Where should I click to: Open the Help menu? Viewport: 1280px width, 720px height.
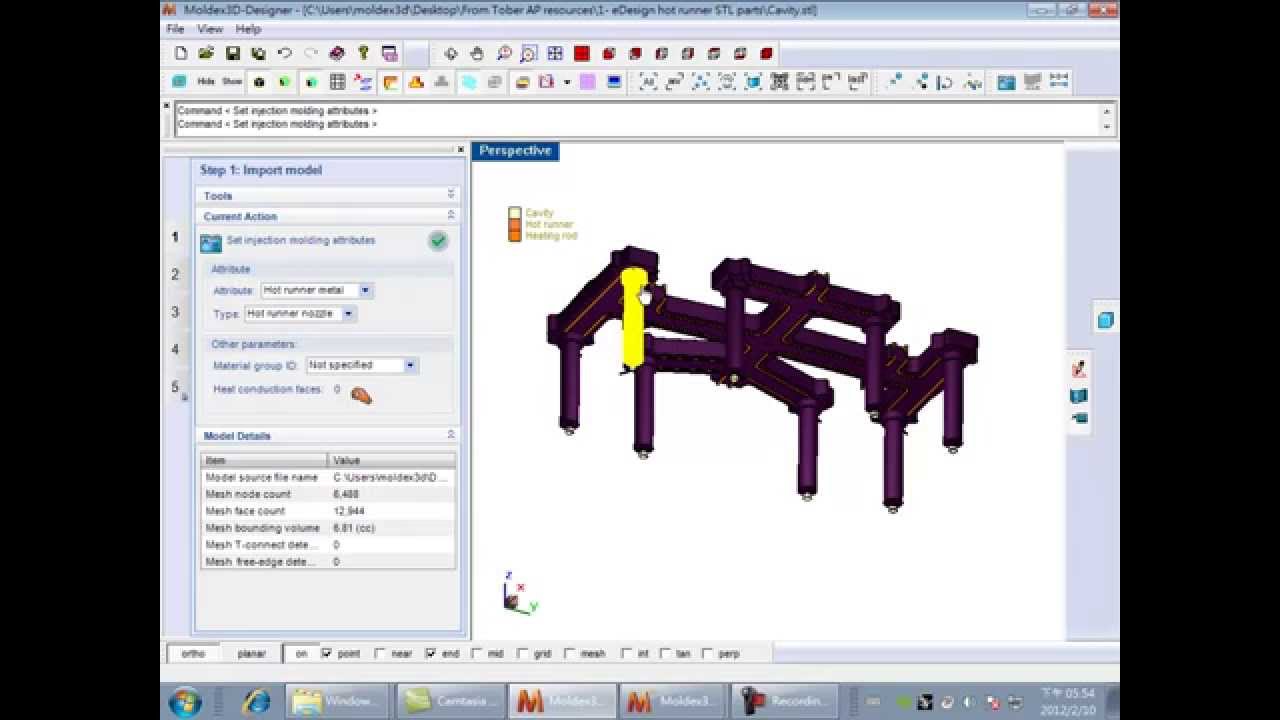tap(248, 29)
